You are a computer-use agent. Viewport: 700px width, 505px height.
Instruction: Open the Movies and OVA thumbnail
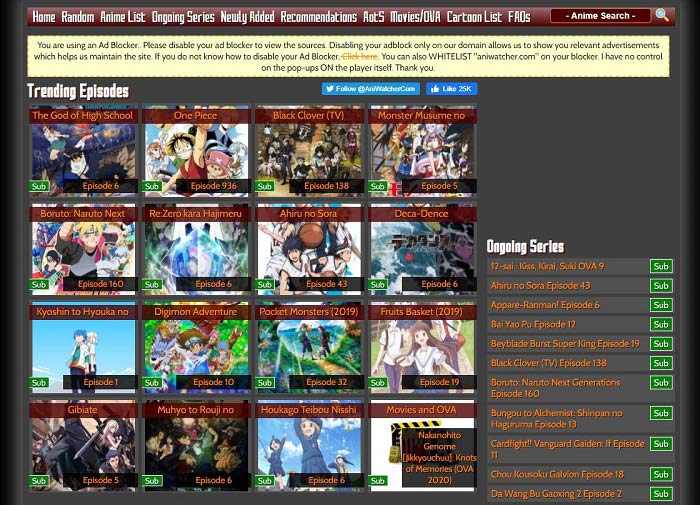pyautogui.click(x=422, y=446)
